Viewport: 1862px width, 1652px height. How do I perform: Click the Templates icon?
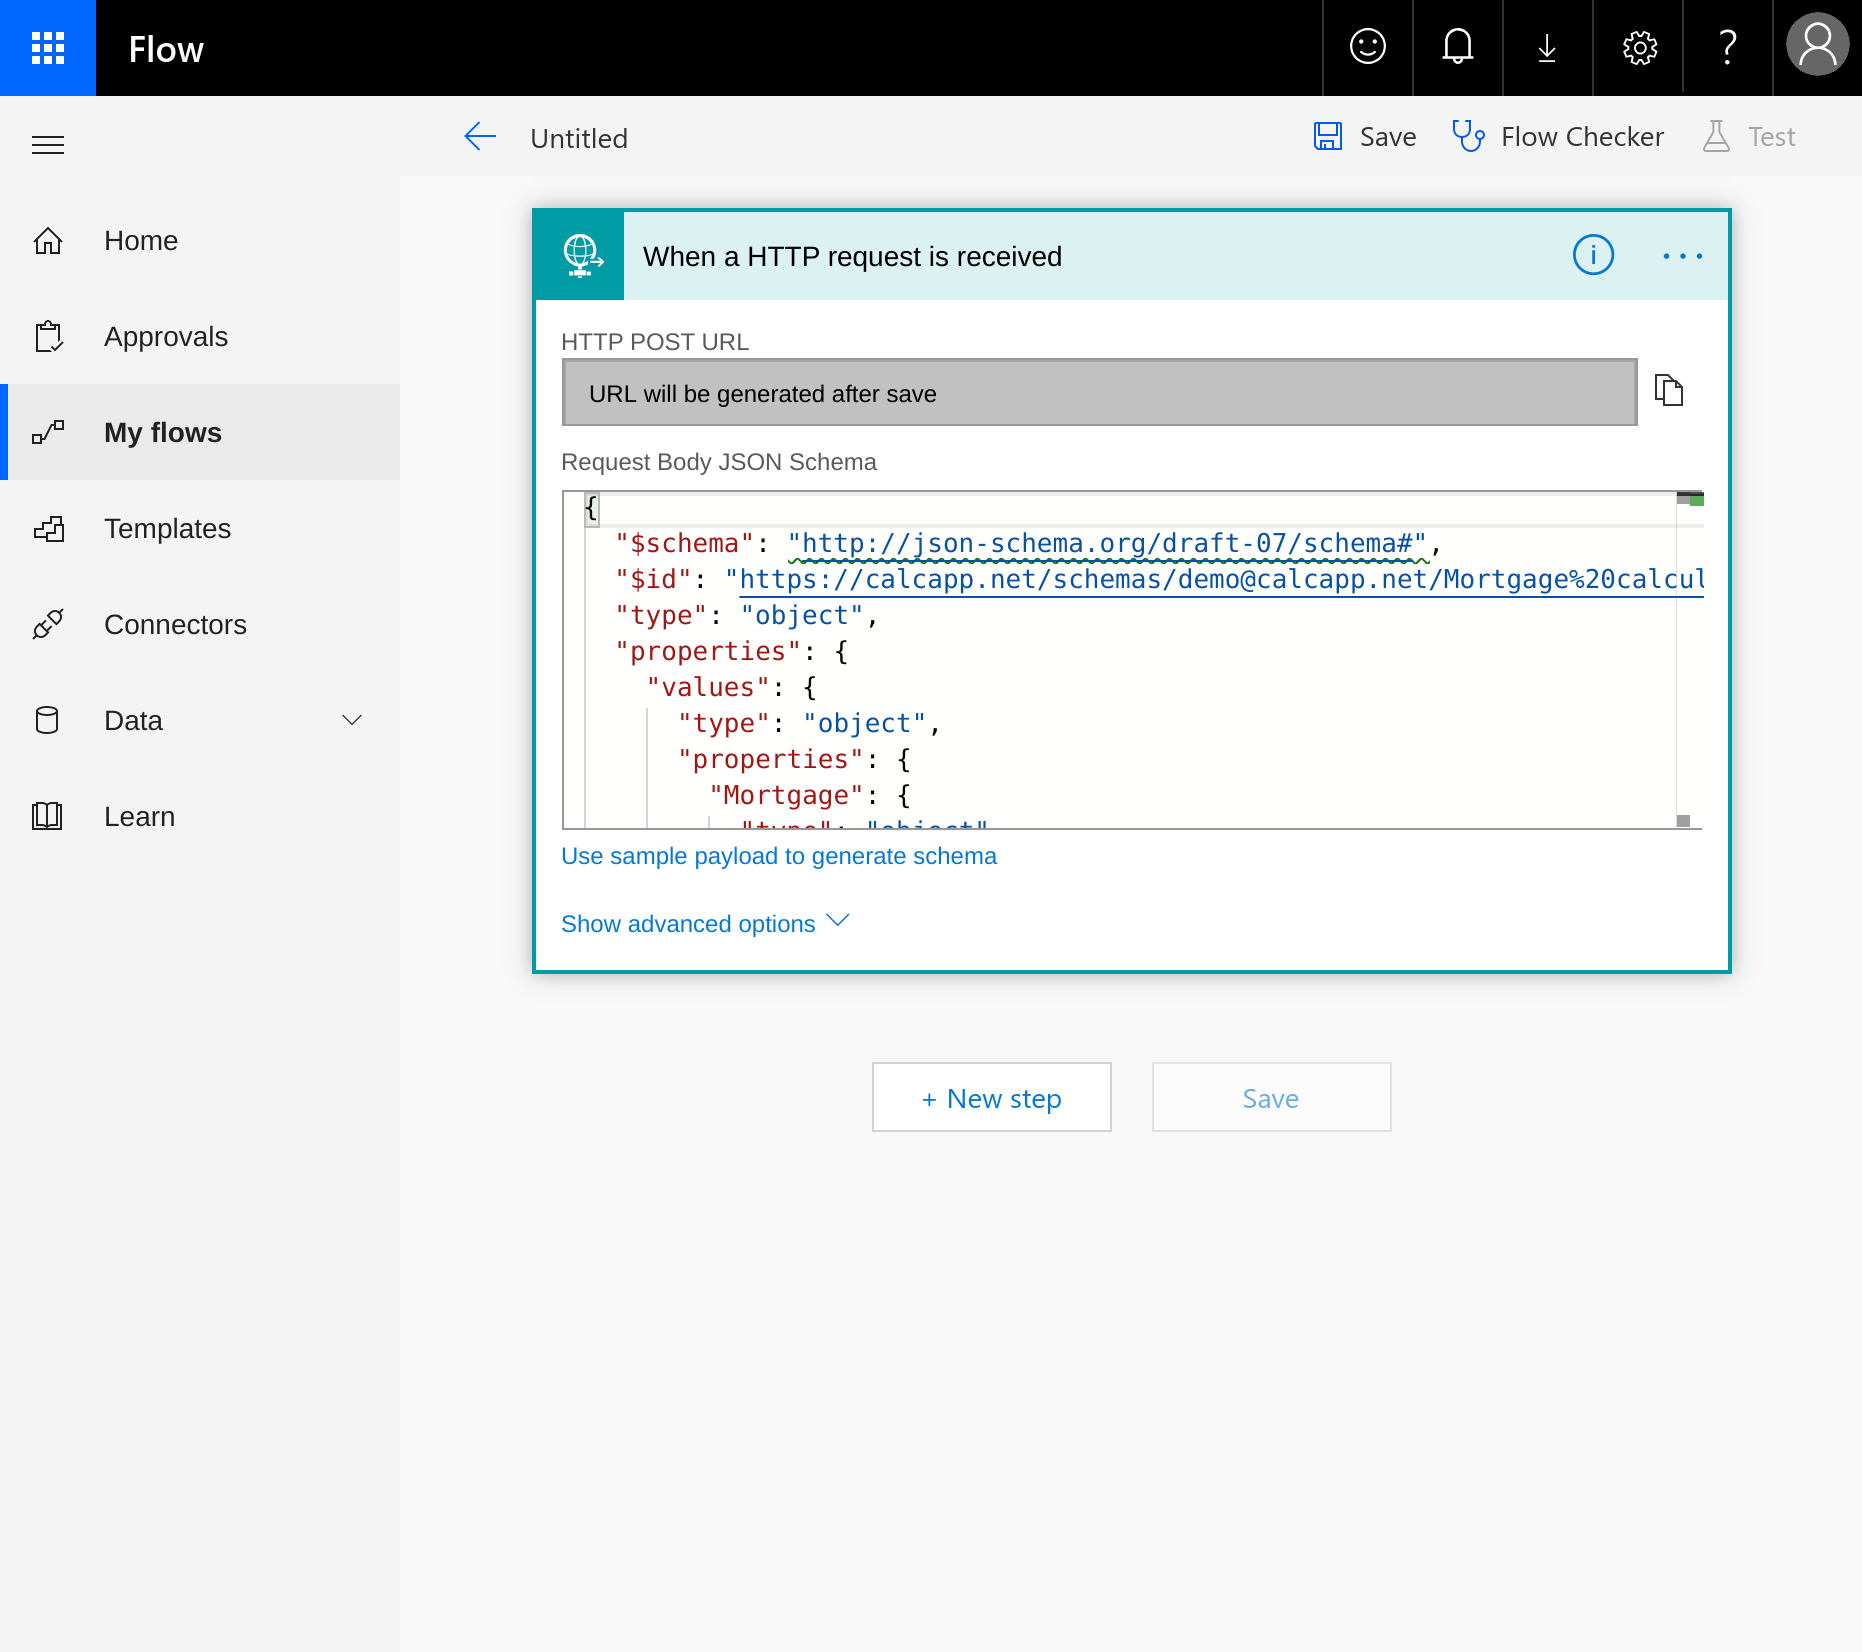pyautogui.click(x=49, y=529)
